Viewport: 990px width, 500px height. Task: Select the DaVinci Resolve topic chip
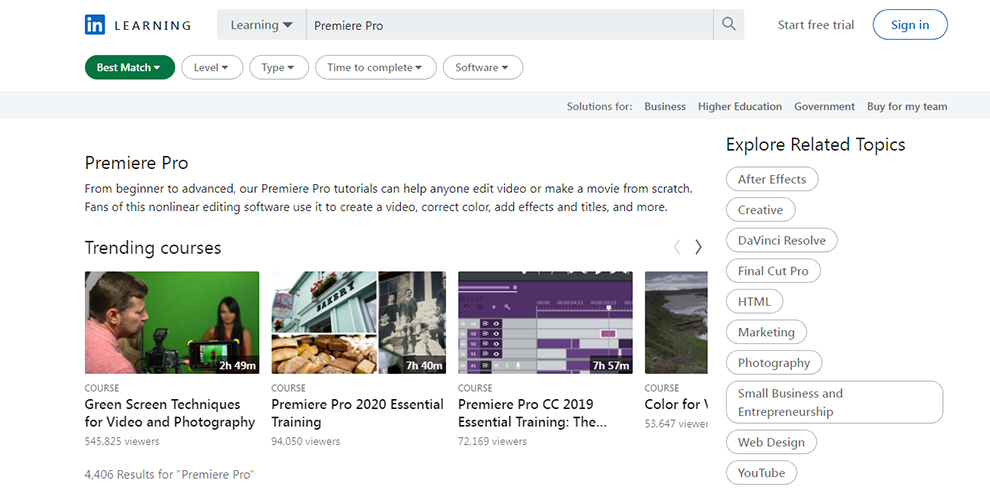coord(781,241)
